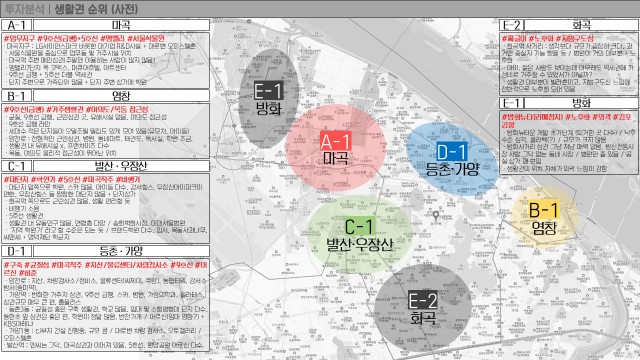Click the 염창 header in left panel
The image size is (640, 360).
tap(121, 96)
